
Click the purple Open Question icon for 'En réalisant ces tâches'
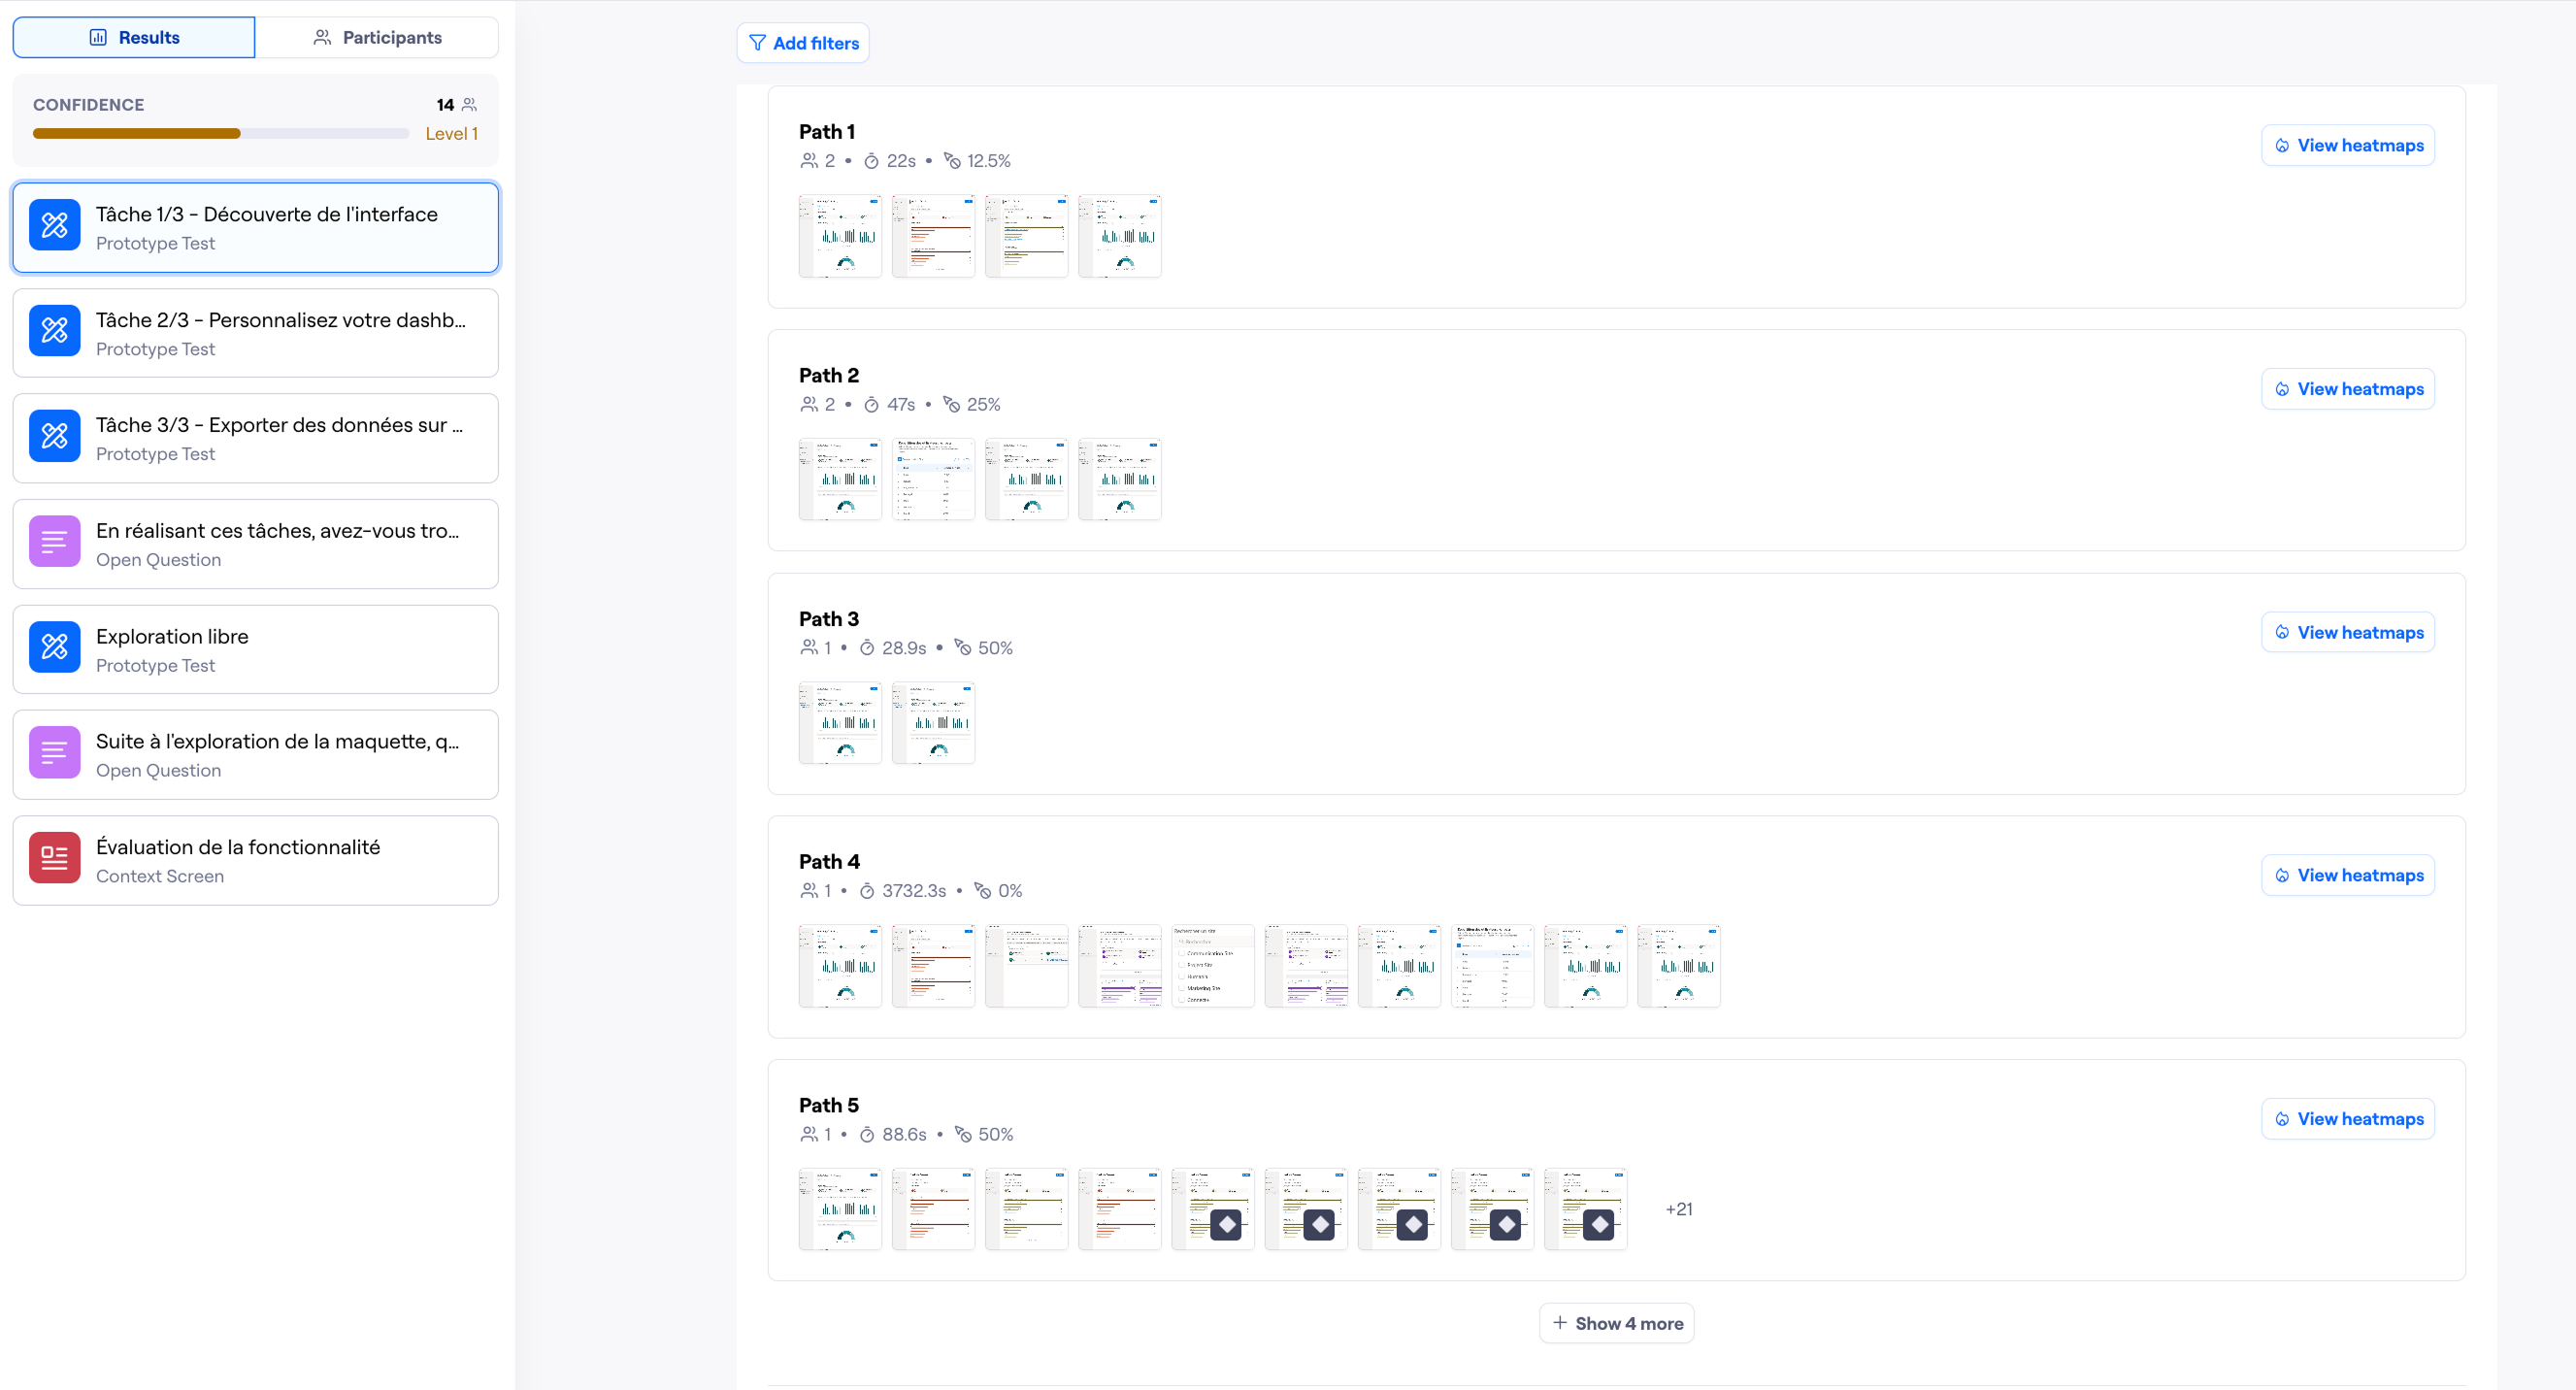54,543
